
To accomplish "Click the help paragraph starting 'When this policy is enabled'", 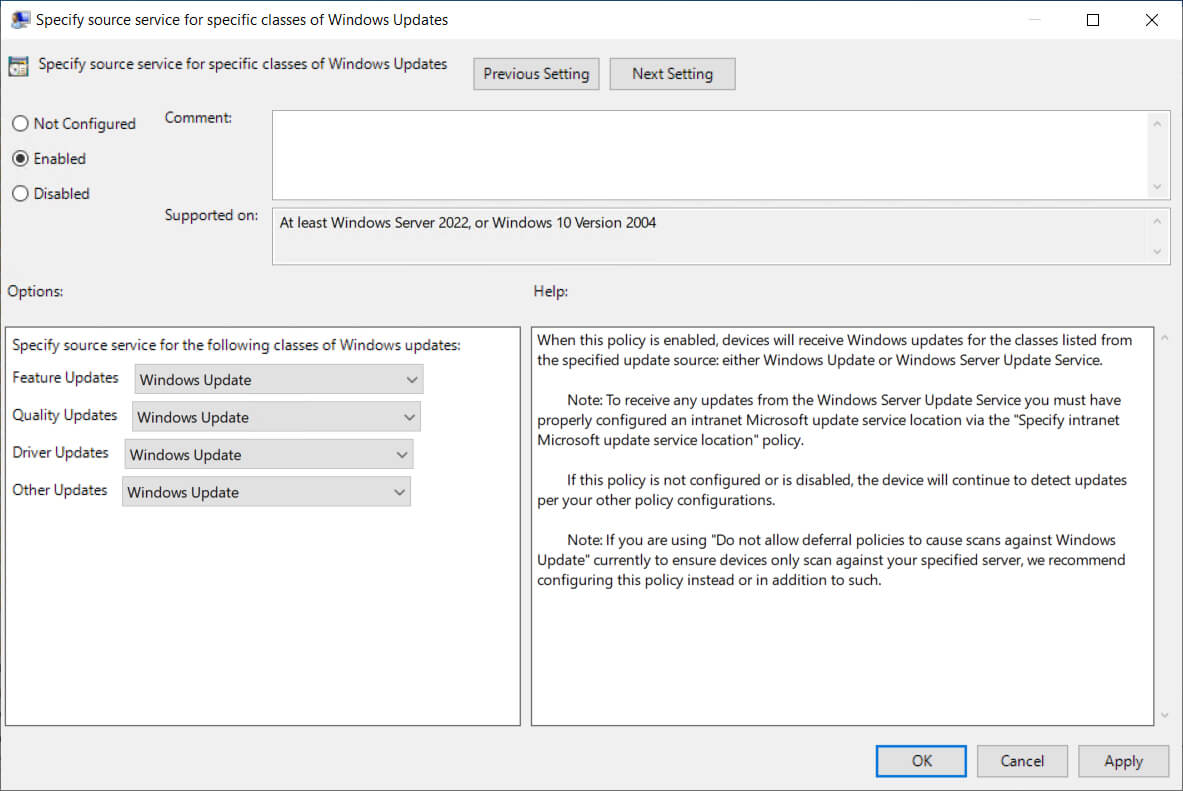I will pyautogui.click(x=834, y=350).
